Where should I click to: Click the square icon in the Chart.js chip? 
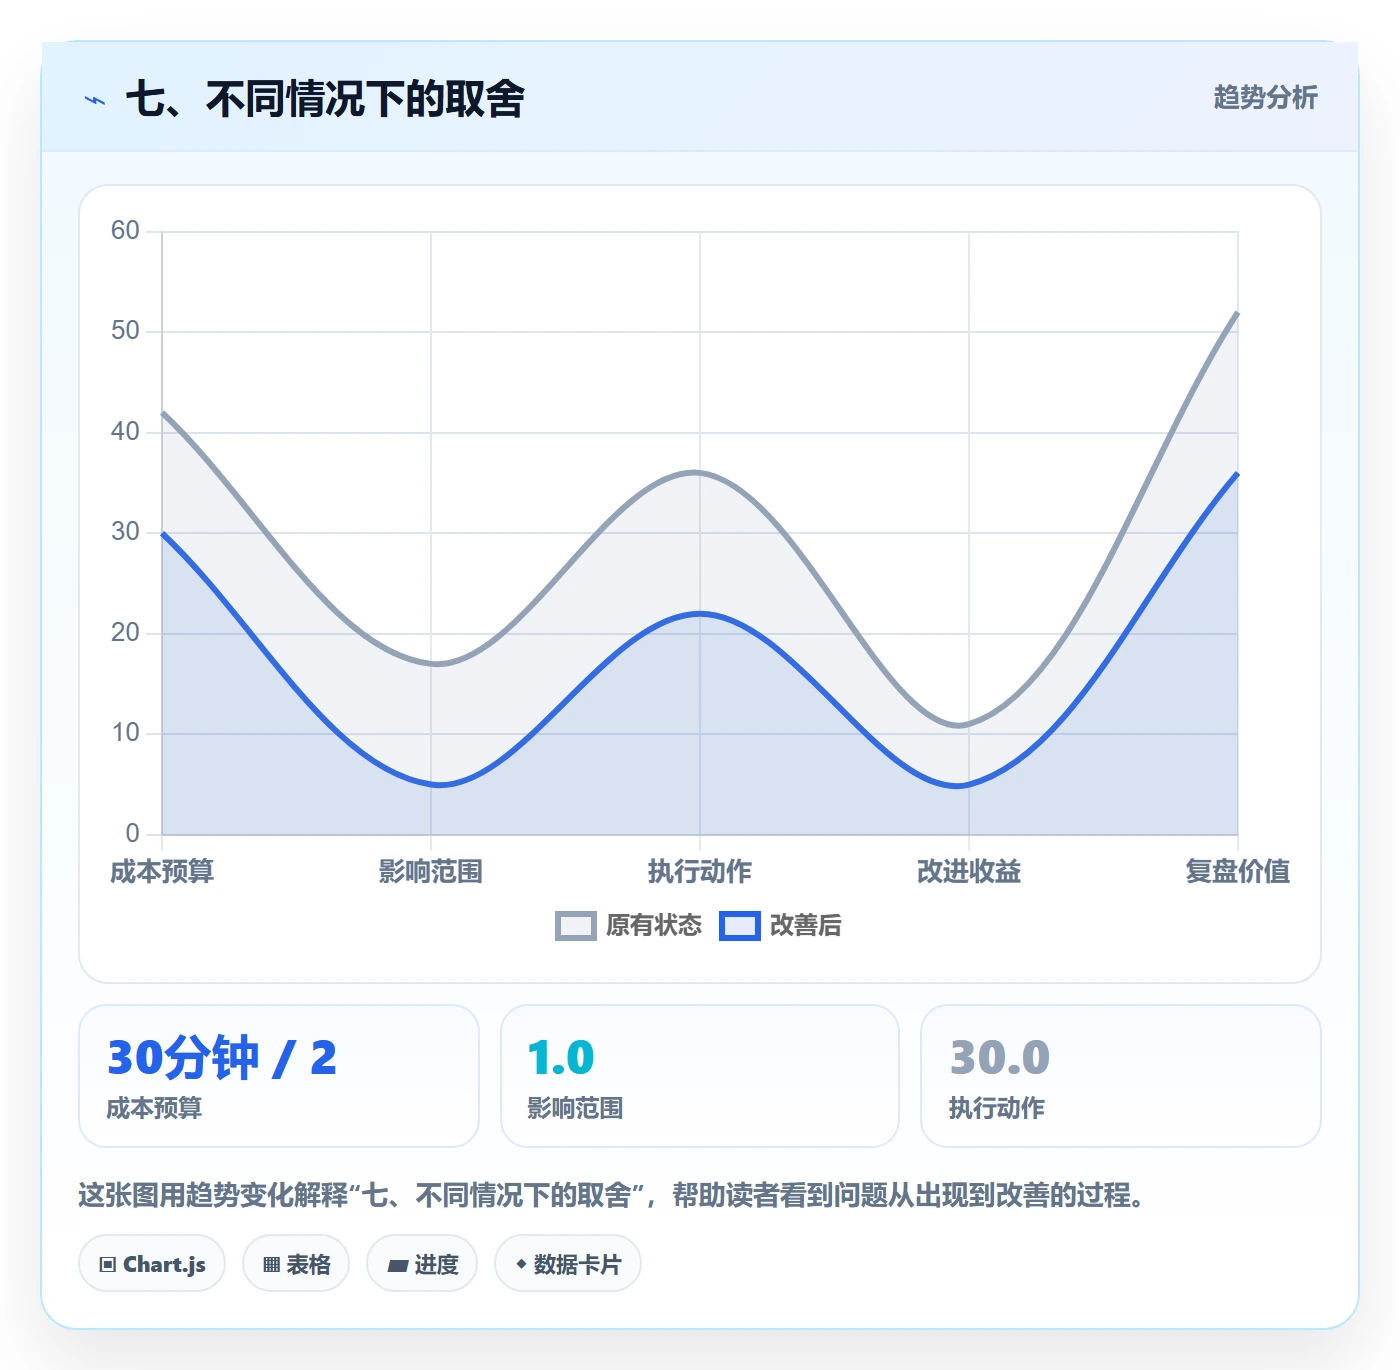pos(108,1265)
